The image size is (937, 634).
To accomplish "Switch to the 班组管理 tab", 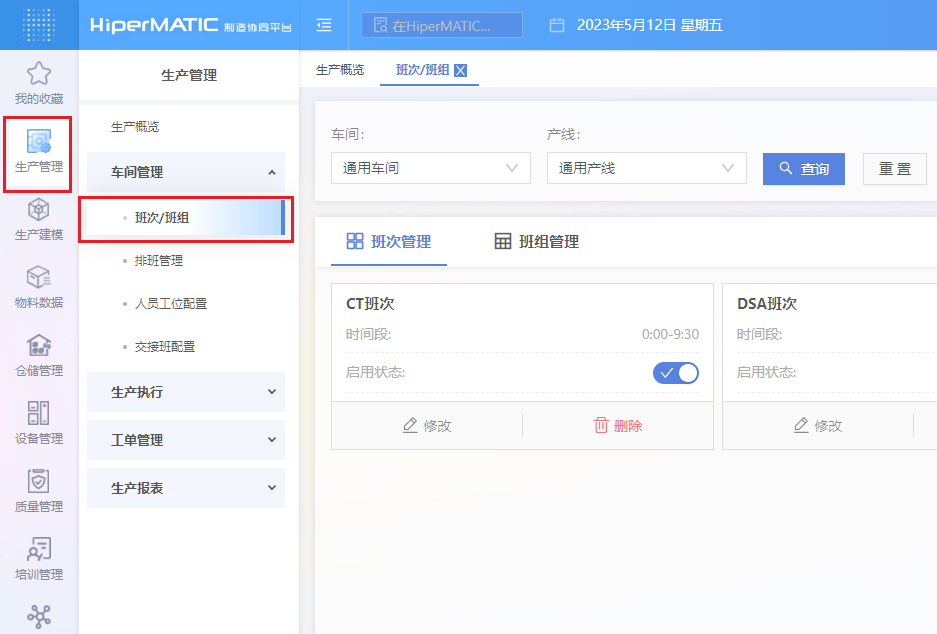I will pyautogui.click(x=537, y=241).
